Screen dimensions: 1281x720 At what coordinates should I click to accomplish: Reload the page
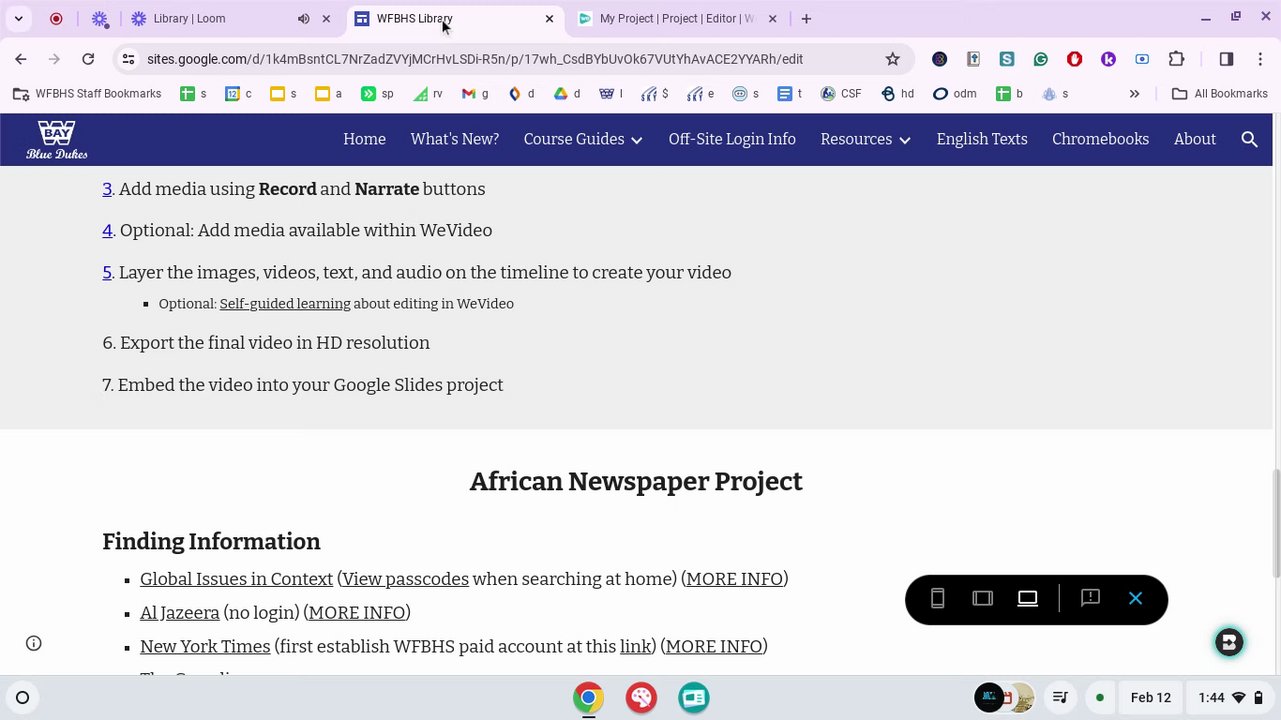(x=88, y=59)
